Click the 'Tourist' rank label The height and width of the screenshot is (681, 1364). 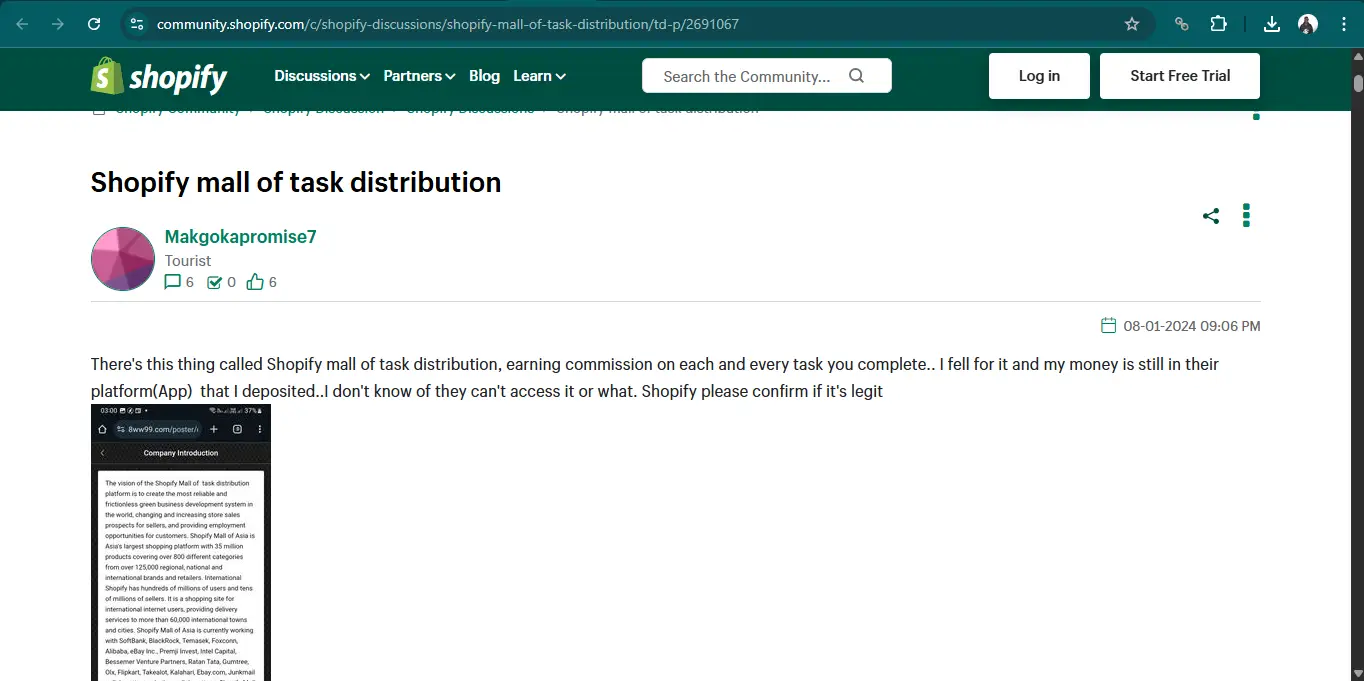188,261
